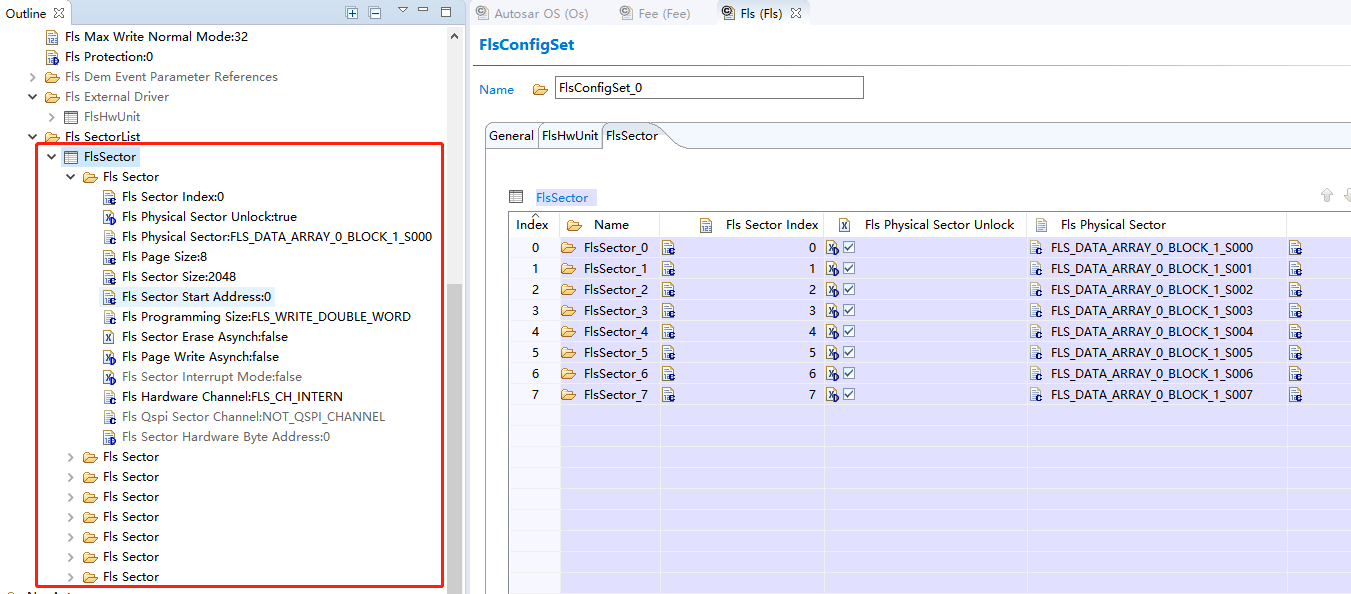Click the FlsSector_7 name cell
The image size is (1351, 594).
coord(616,395)
